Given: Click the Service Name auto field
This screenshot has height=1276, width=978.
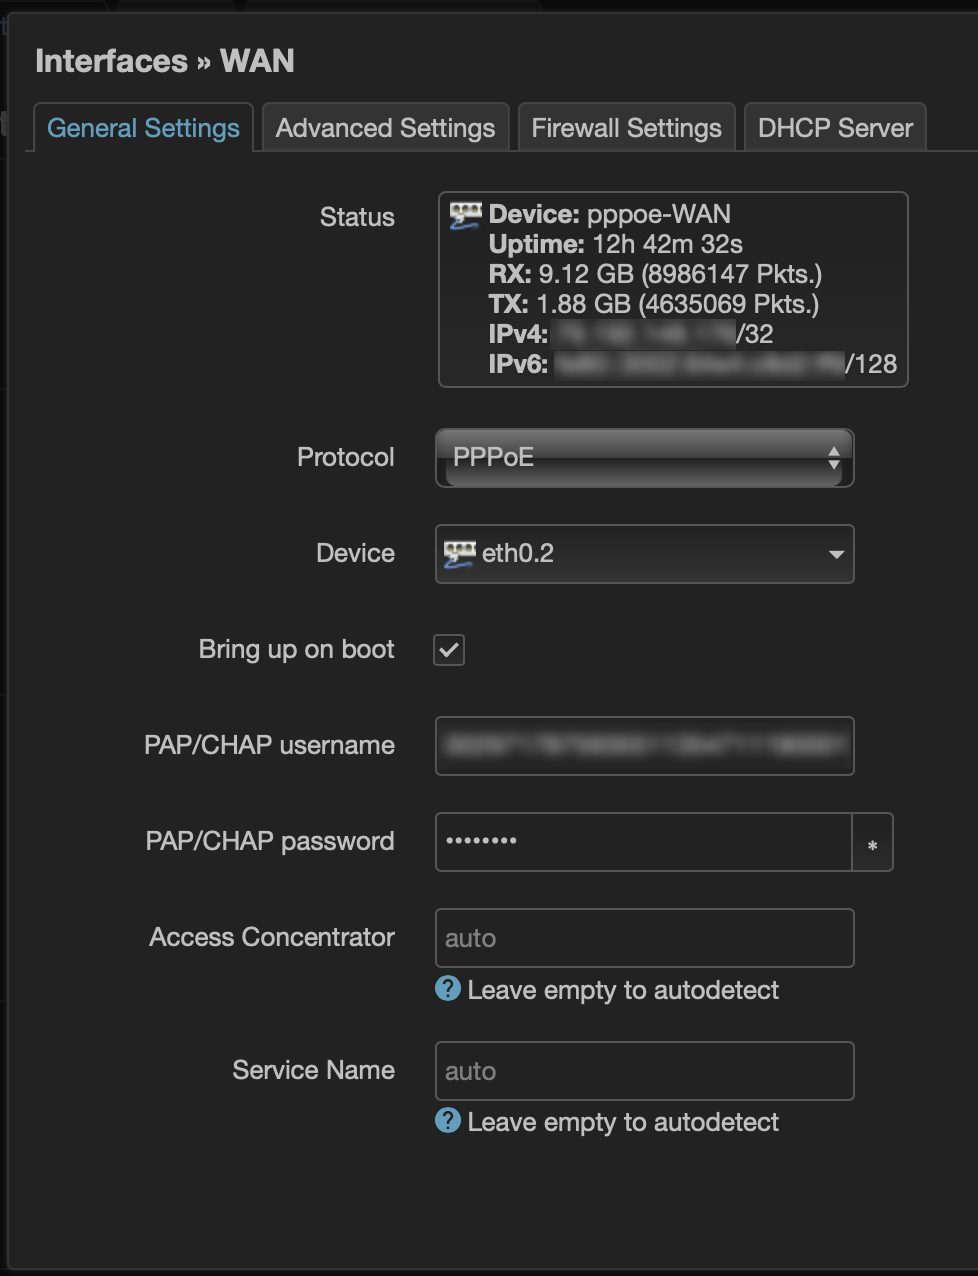Looking at the screenshot, I should (x=644, y=1070).
